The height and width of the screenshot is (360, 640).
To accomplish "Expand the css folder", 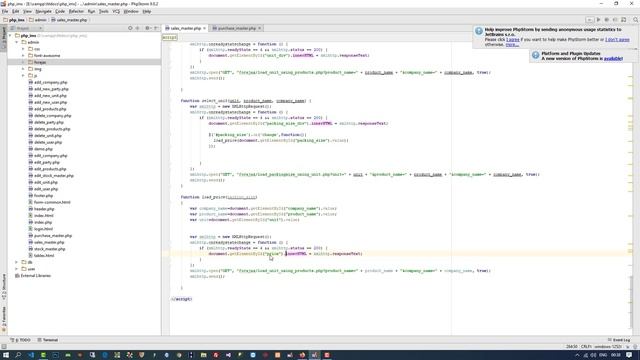I will pyautogui.click(x=23, y=49).
